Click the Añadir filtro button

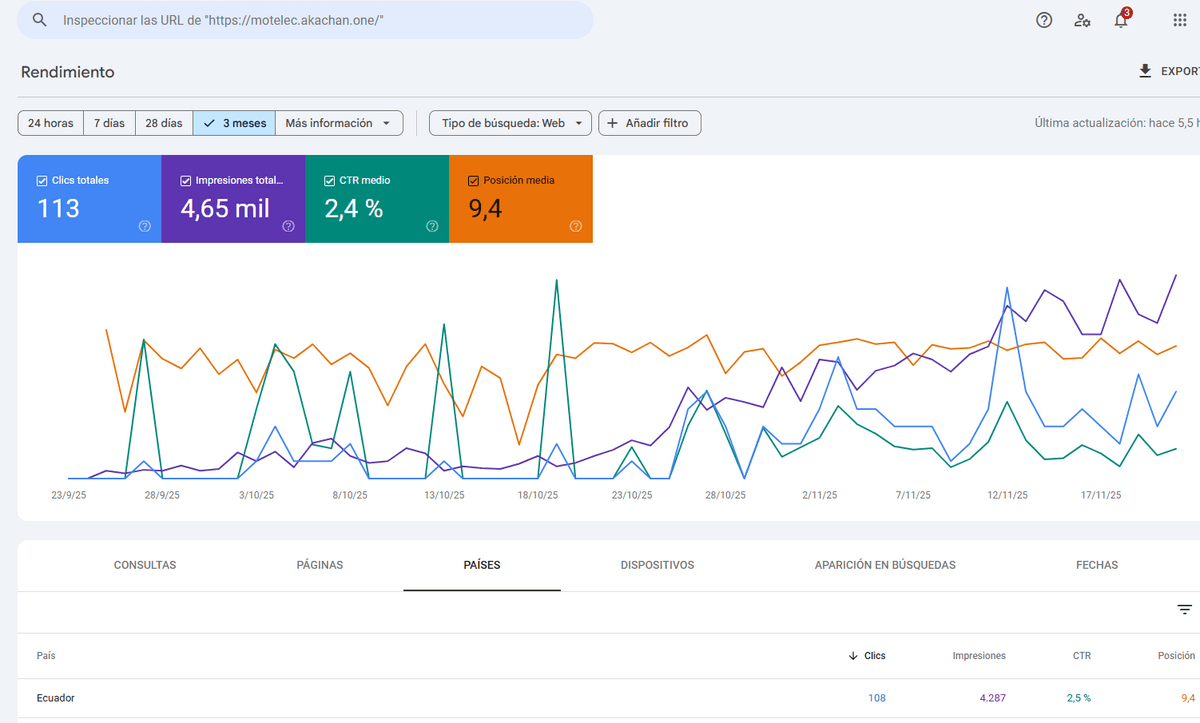tap(649, 123)
